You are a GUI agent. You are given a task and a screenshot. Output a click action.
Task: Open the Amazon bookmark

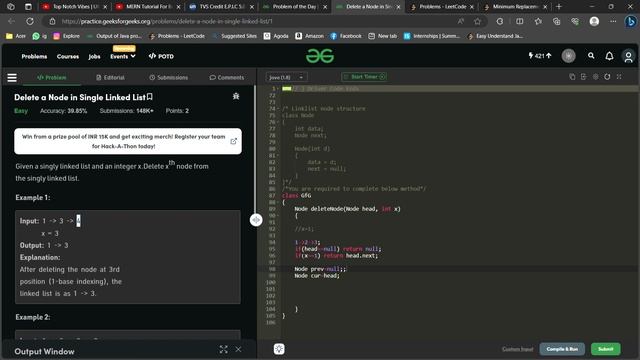pyautogui.click(x=309, y=36)
